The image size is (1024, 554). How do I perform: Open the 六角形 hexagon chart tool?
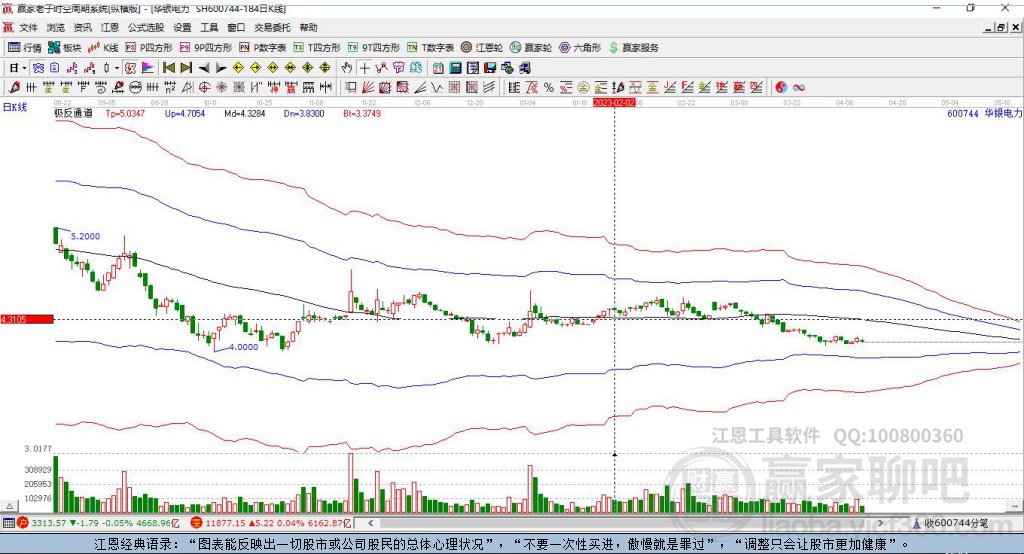tap(581, 47)
